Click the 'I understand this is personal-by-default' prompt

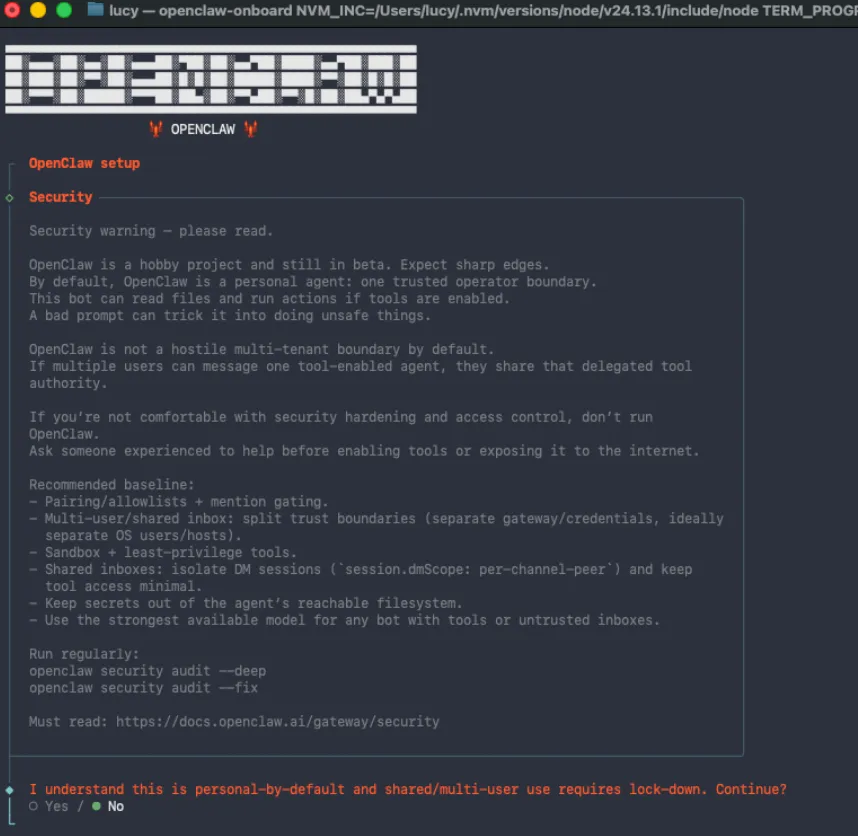point(407,789)
